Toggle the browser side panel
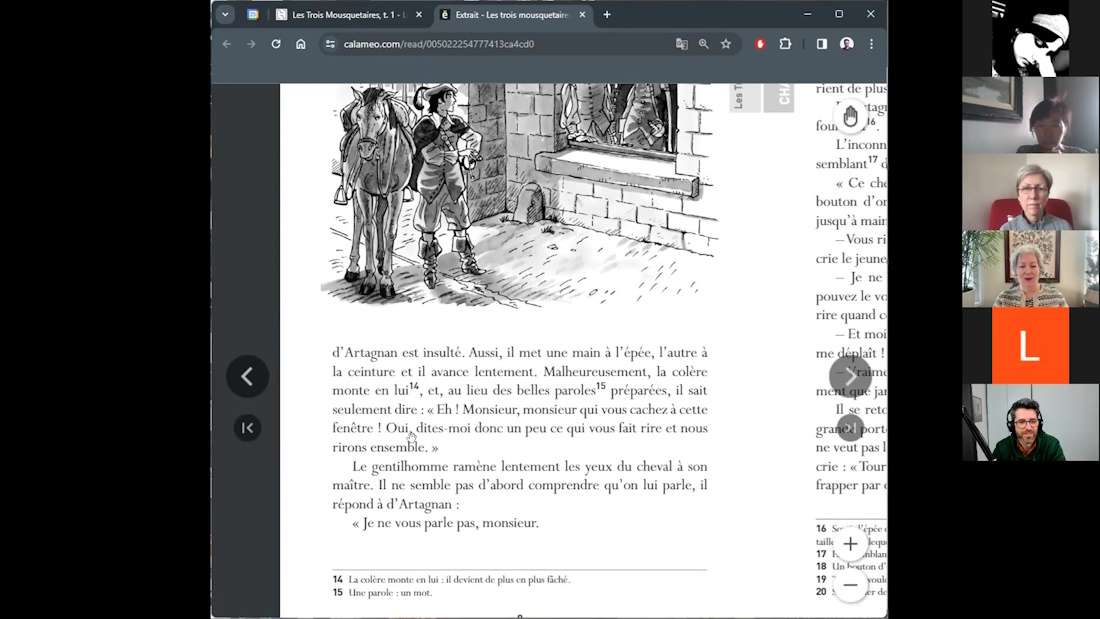The image size is (1100, 619). [821, 44]
